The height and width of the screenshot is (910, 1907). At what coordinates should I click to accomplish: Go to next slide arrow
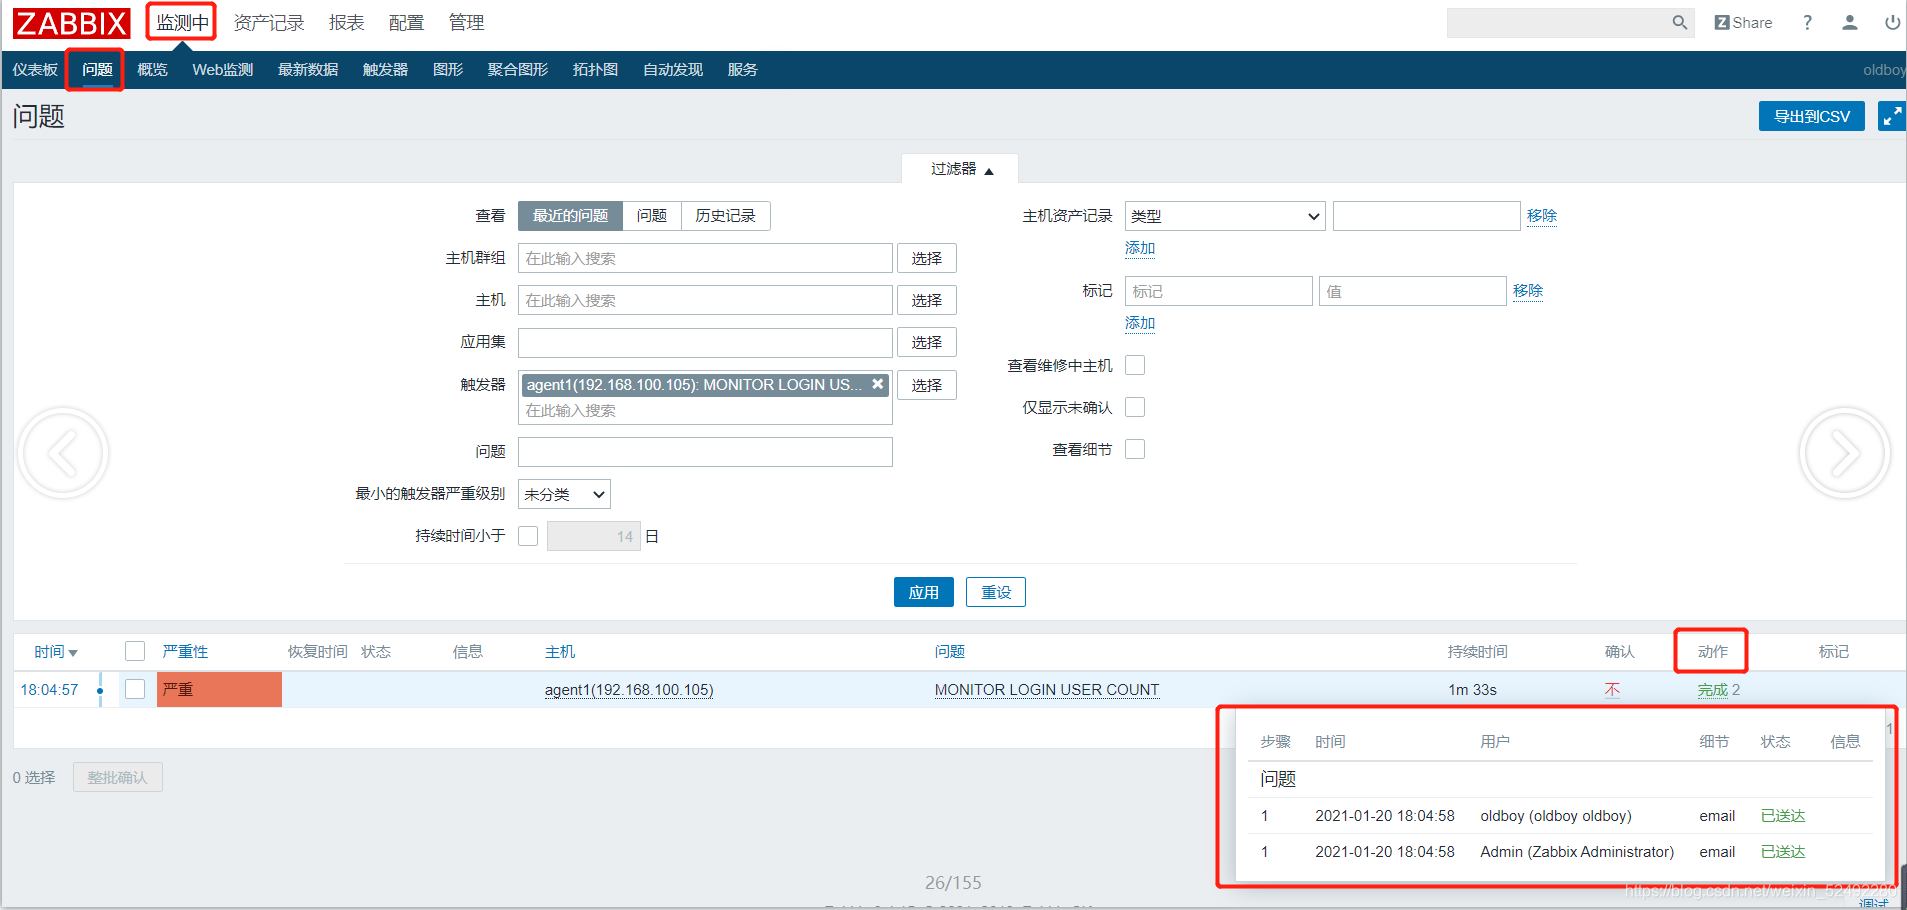(x=1844, y=453)
